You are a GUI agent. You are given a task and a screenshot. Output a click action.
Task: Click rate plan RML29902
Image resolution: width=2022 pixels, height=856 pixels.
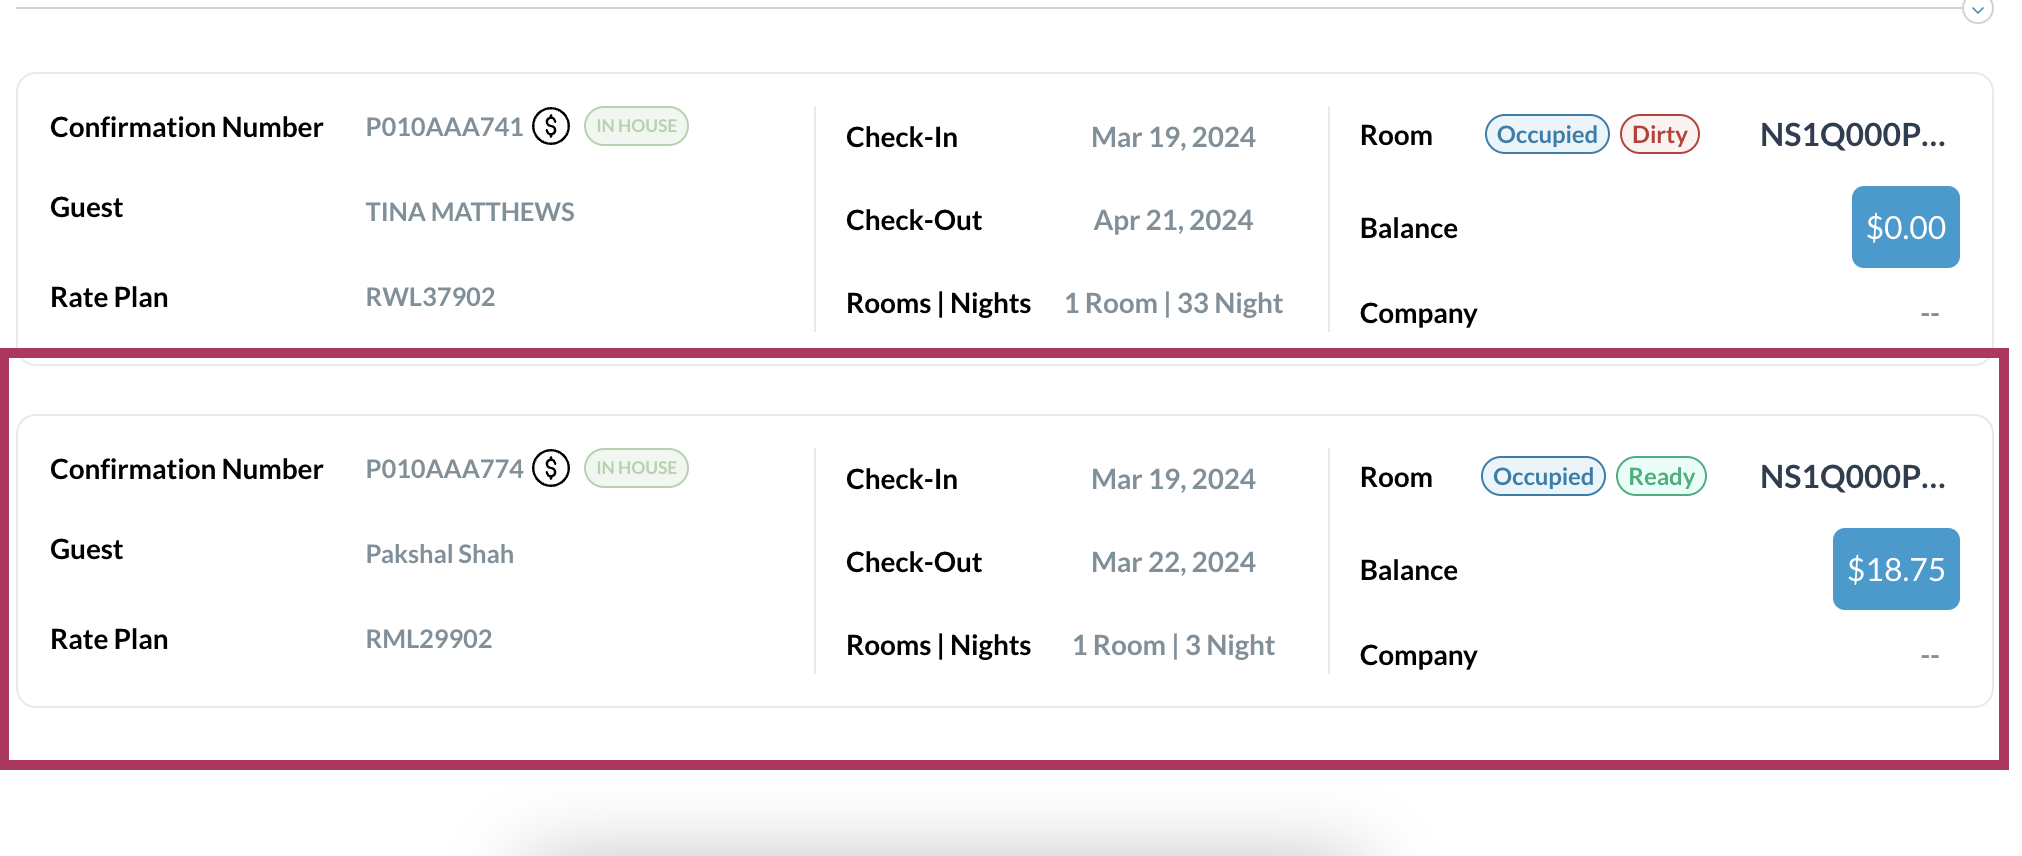[x=429, y=639]
